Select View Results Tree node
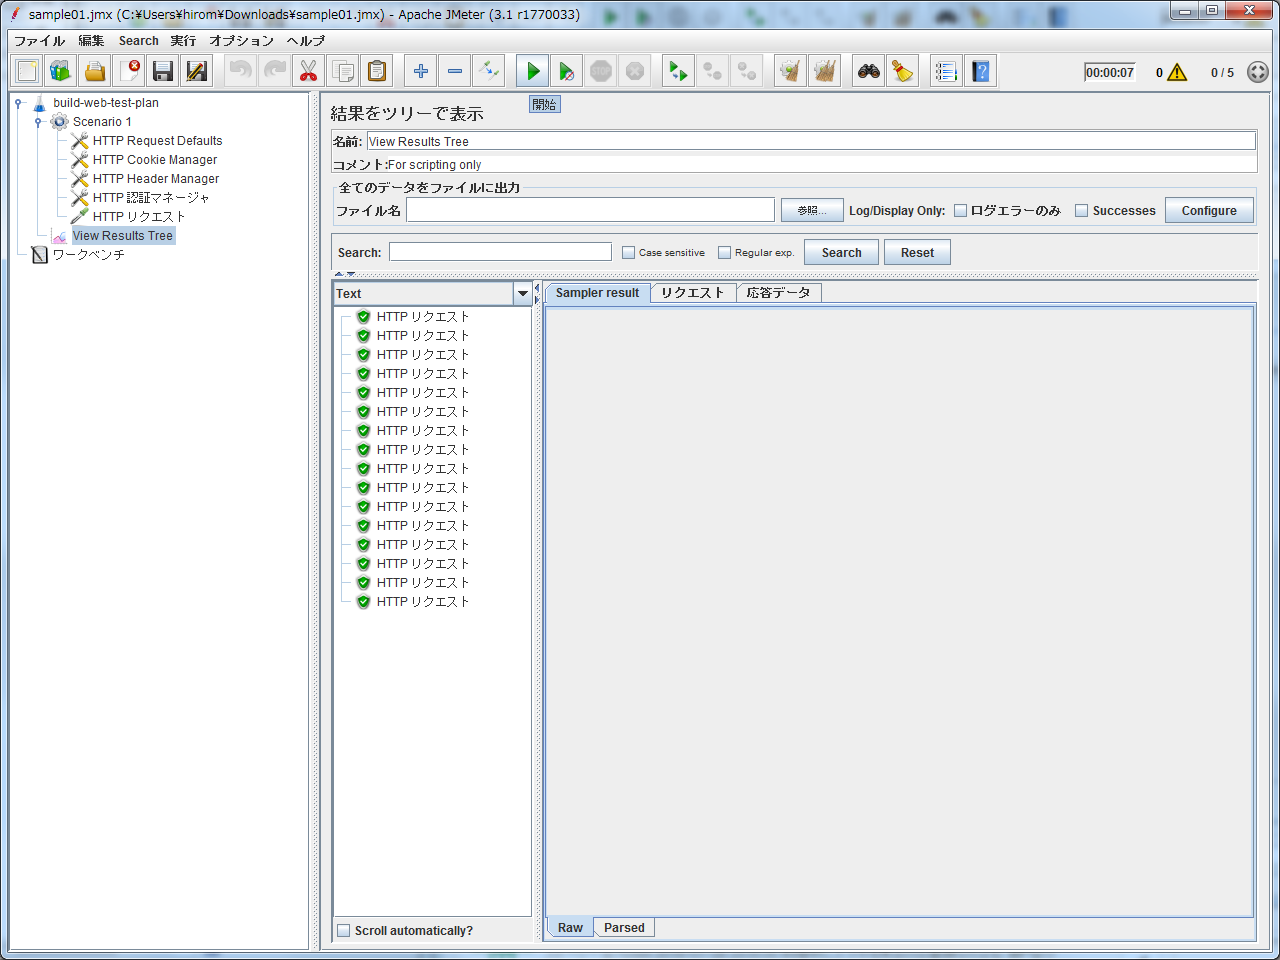This screenshot has height=960, width=1280. pyautogui.click(x=123, y=236)
